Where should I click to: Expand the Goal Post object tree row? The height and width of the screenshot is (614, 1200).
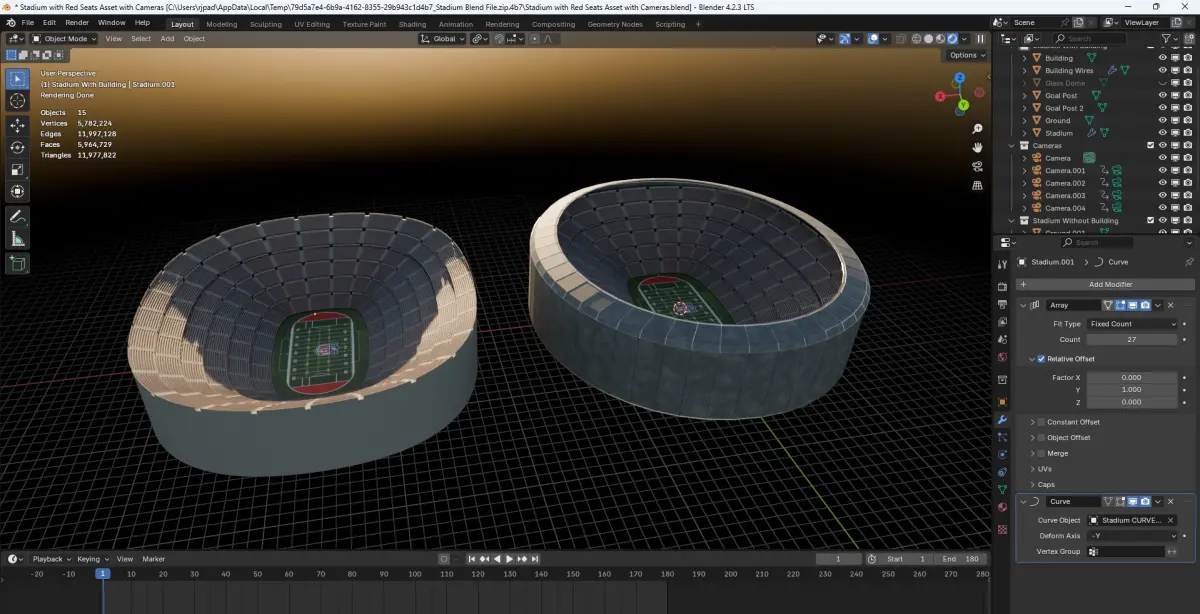[x=1024, y=96]
